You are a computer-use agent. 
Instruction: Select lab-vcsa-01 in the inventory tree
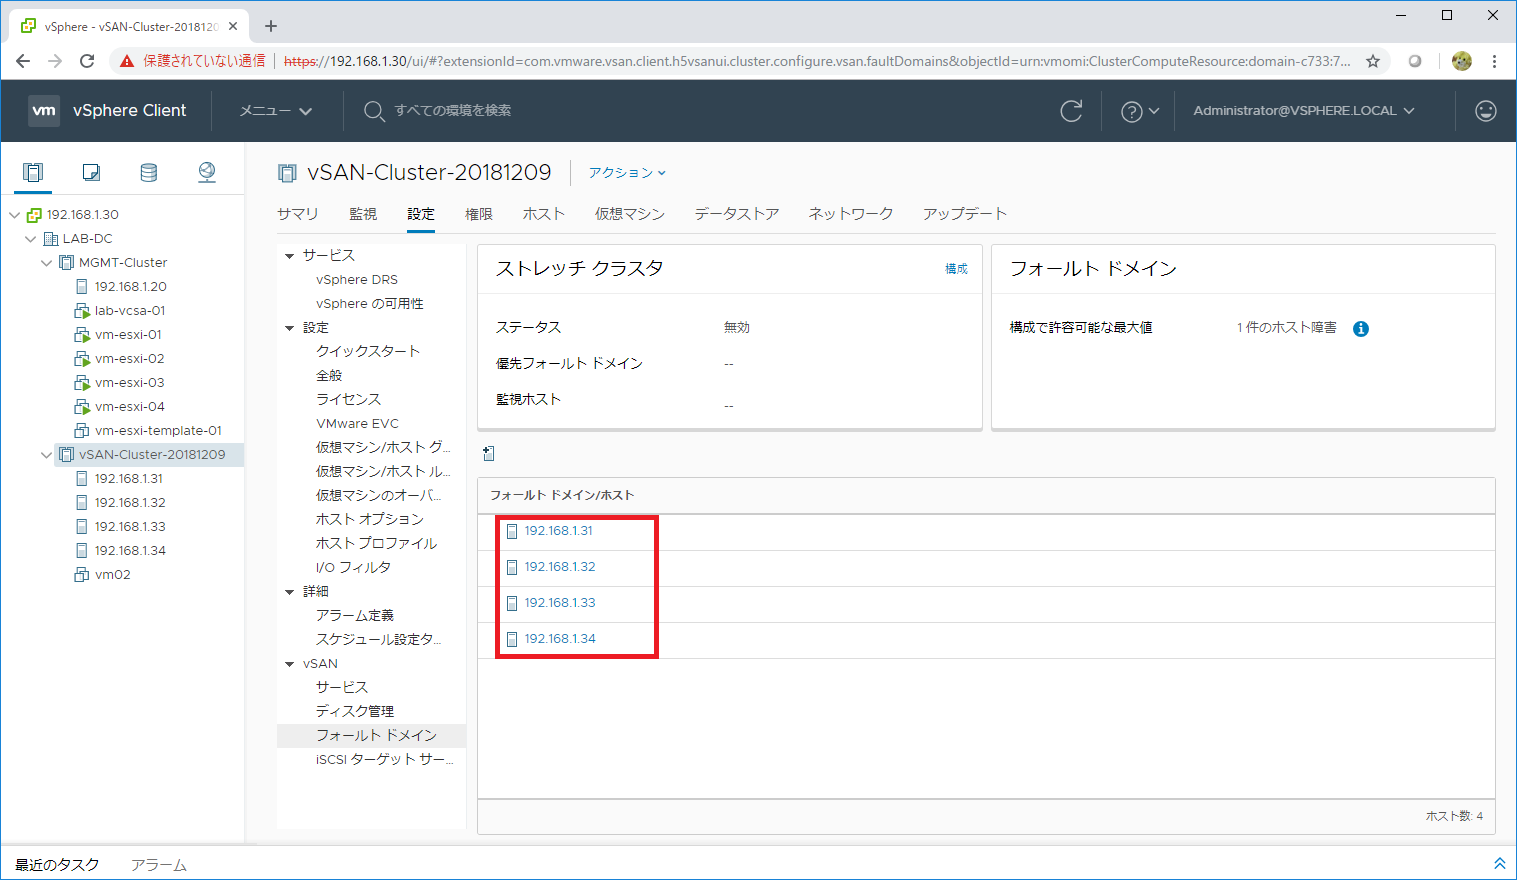(130, 311)
